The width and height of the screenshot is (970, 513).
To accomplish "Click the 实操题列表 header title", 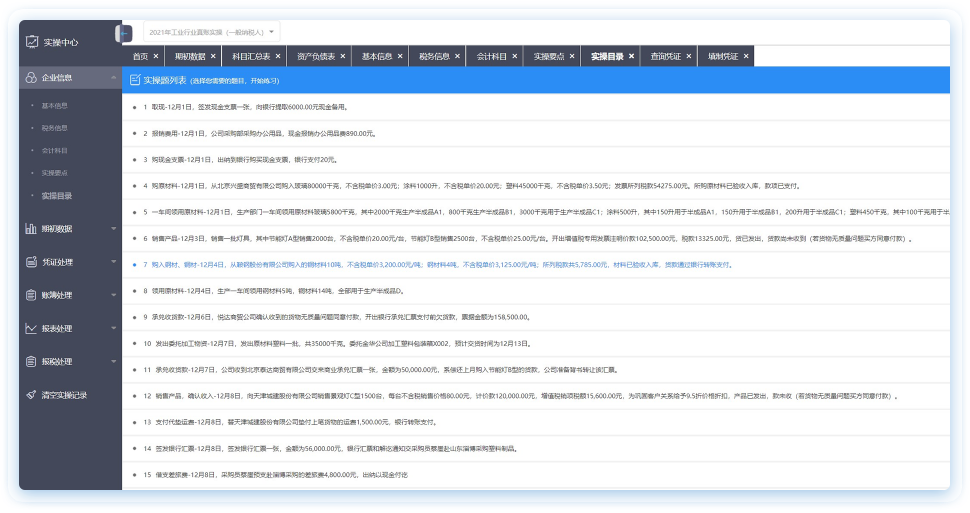I will (x=165, y=80).
